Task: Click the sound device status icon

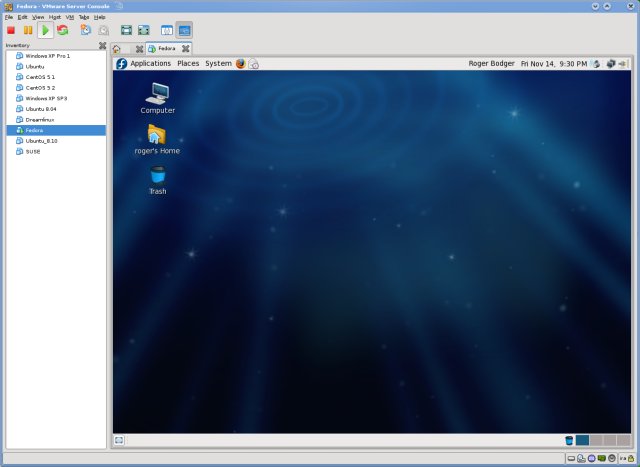Action: 611,459
